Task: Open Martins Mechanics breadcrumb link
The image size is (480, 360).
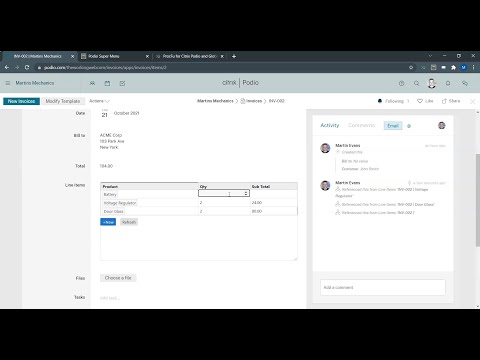Action: 215,101
